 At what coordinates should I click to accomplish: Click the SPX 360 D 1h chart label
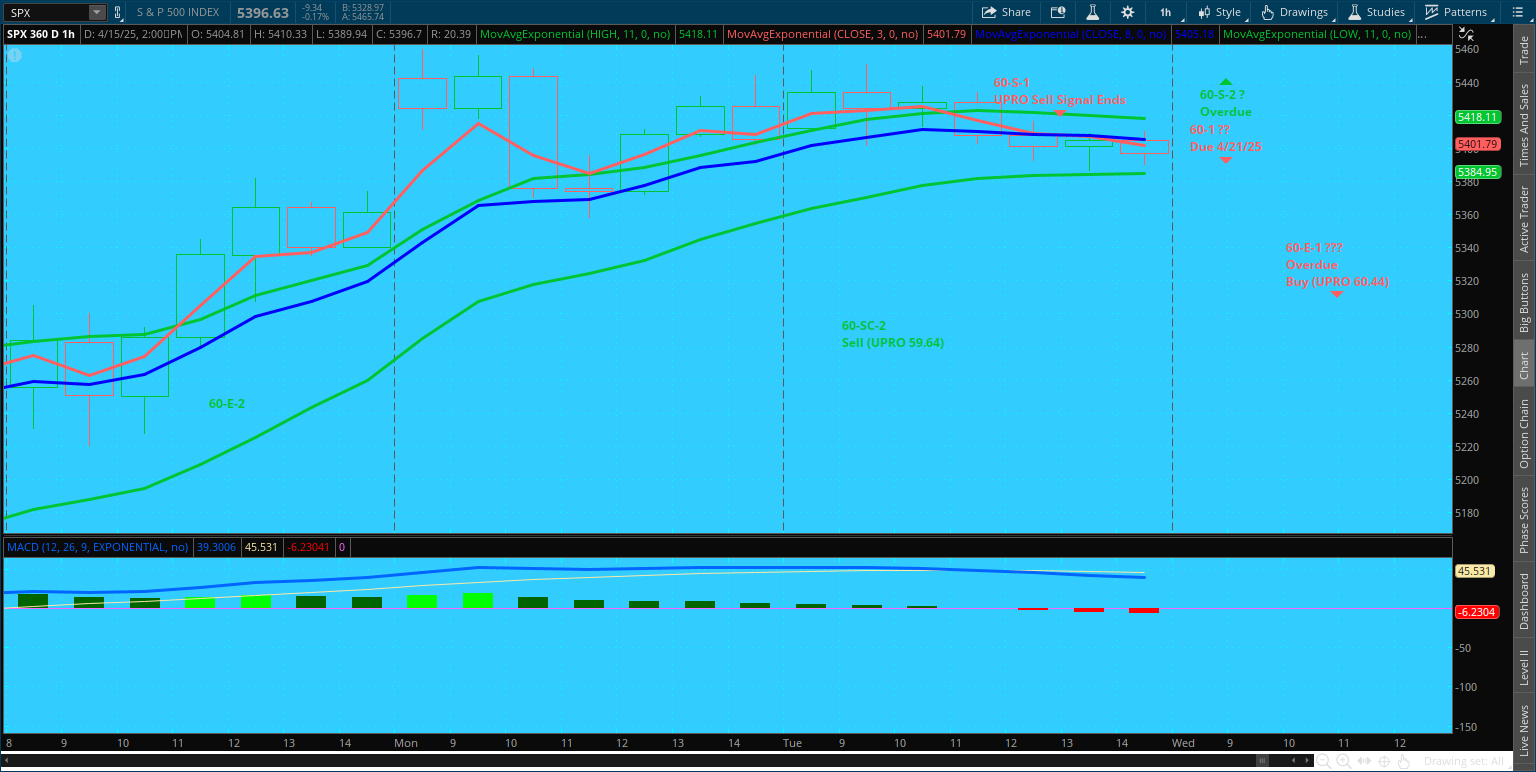point(43,34)
